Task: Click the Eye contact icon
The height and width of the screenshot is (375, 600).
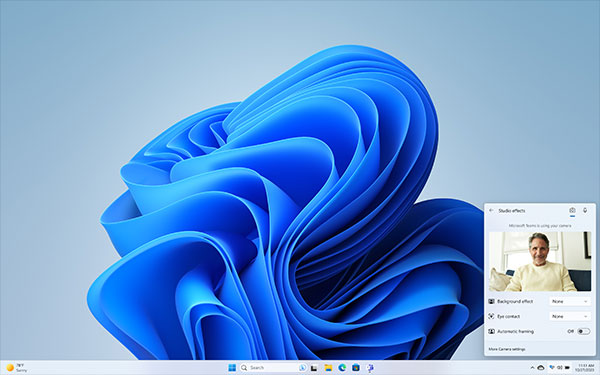Action: coord(492,316)
